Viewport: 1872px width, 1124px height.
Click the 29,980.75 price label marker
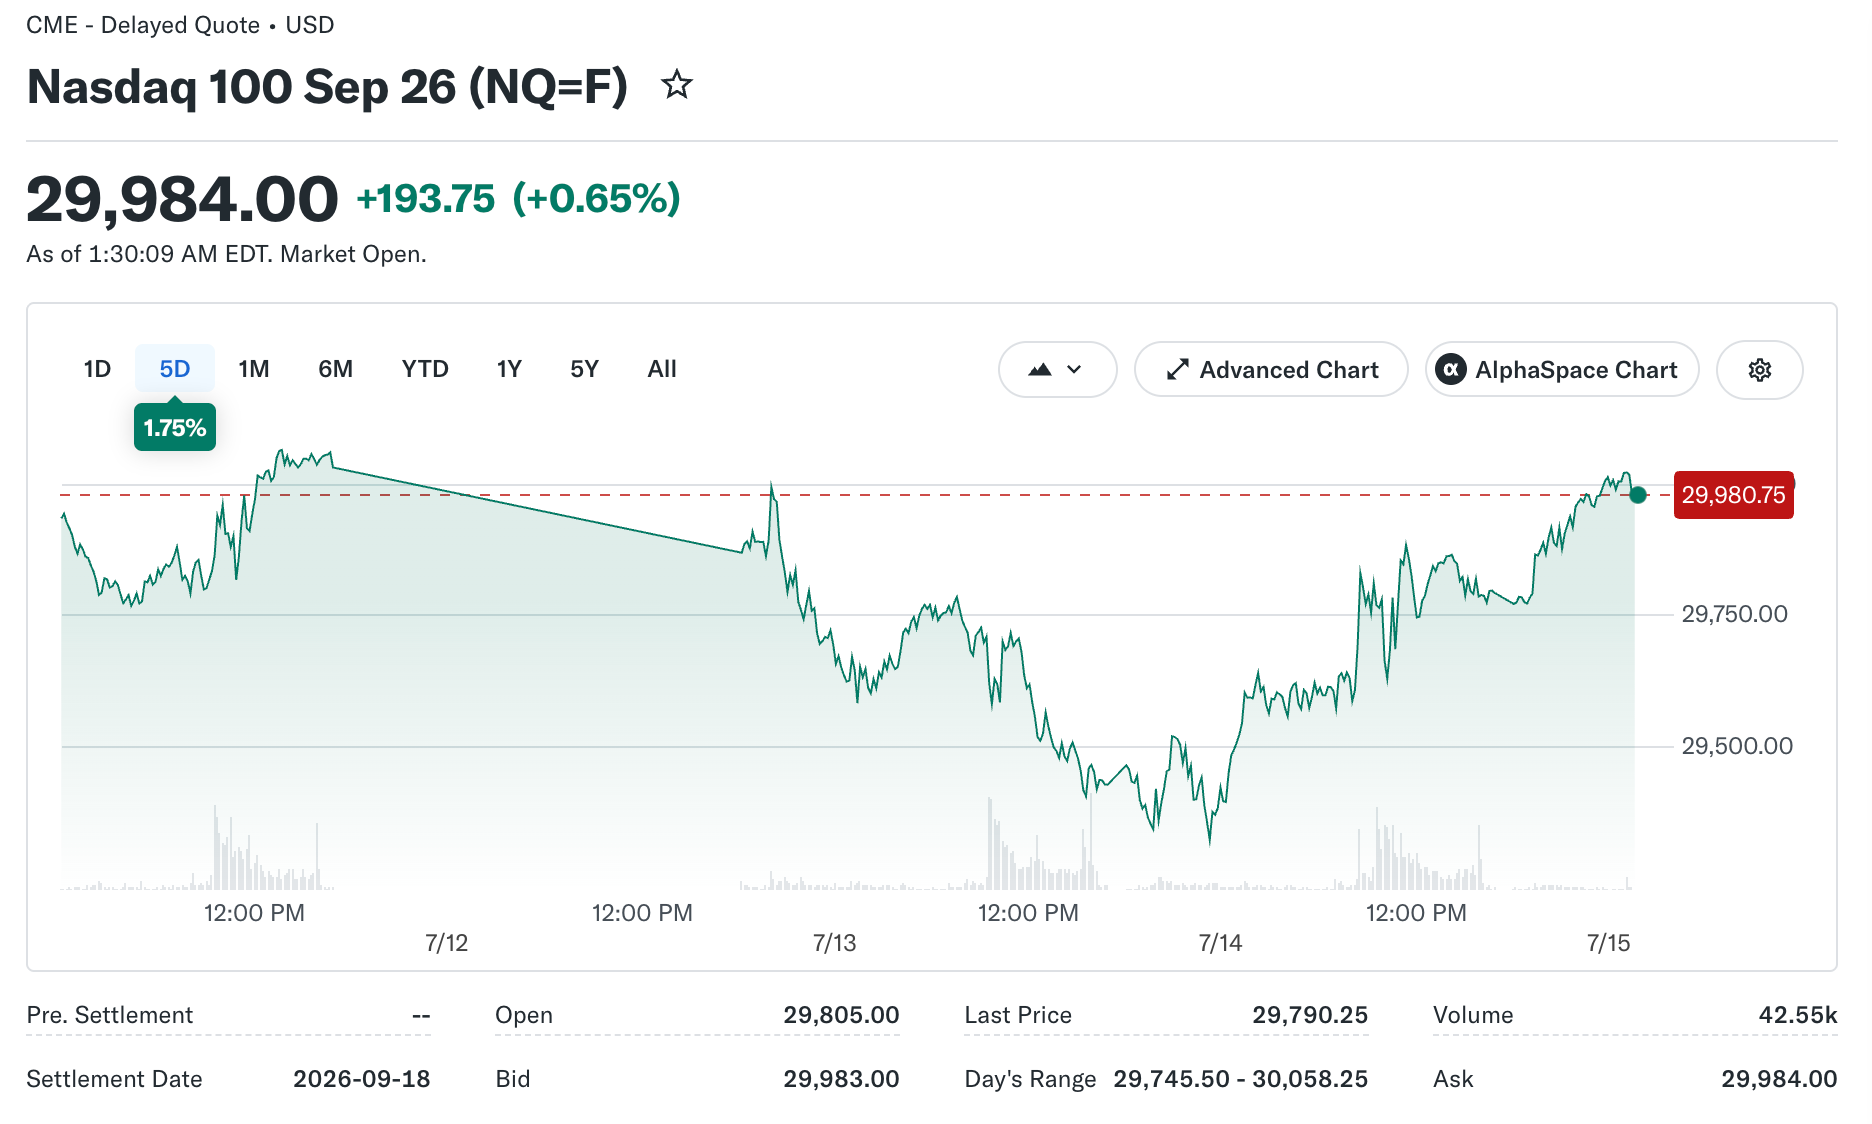click(x=1733, y=495)
